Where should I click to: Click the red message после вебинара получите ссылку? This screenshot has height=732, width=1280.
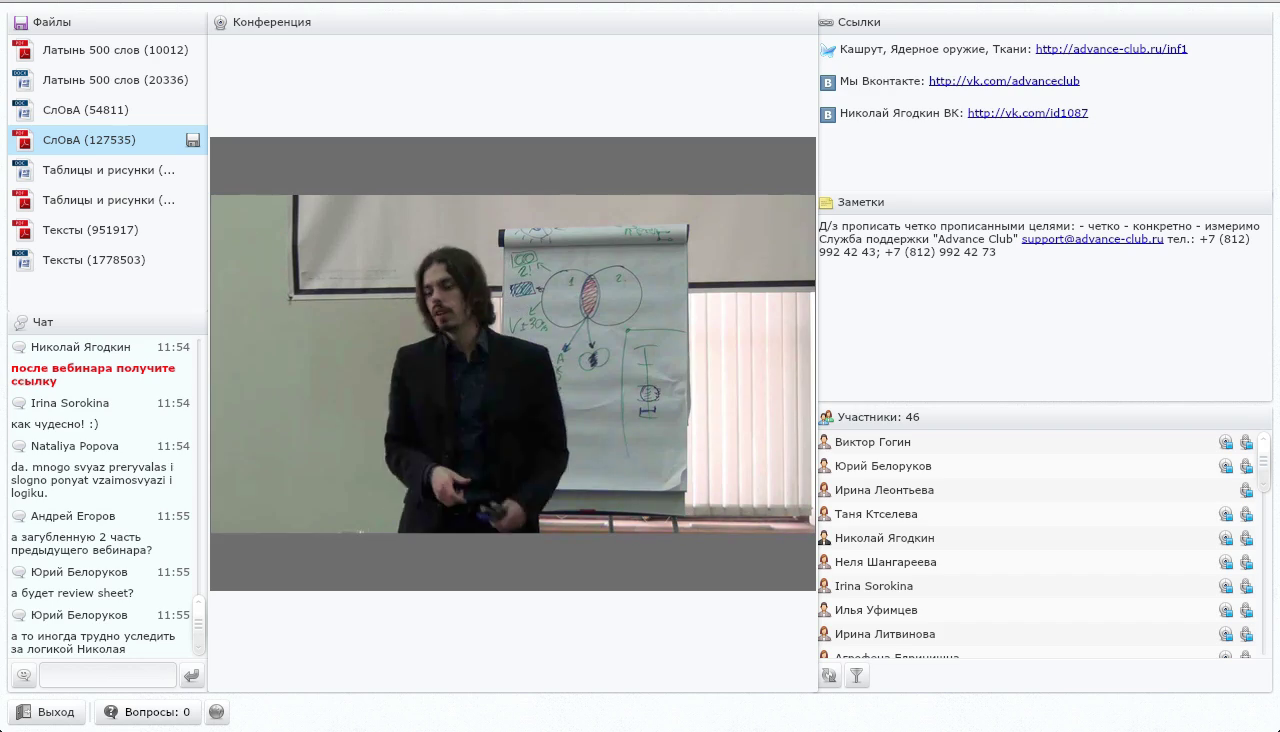coord(93,375)
